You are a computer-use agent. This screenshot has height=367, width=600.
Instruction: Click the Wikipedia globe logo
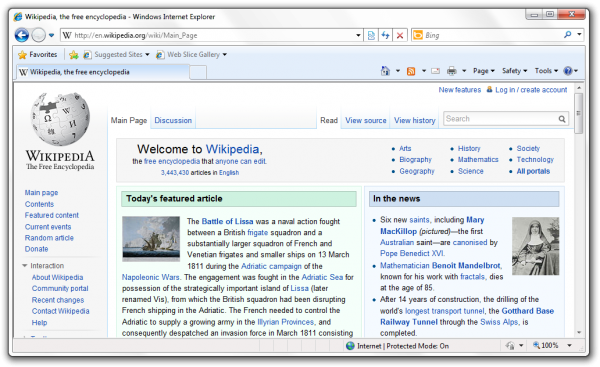(60, 119)
